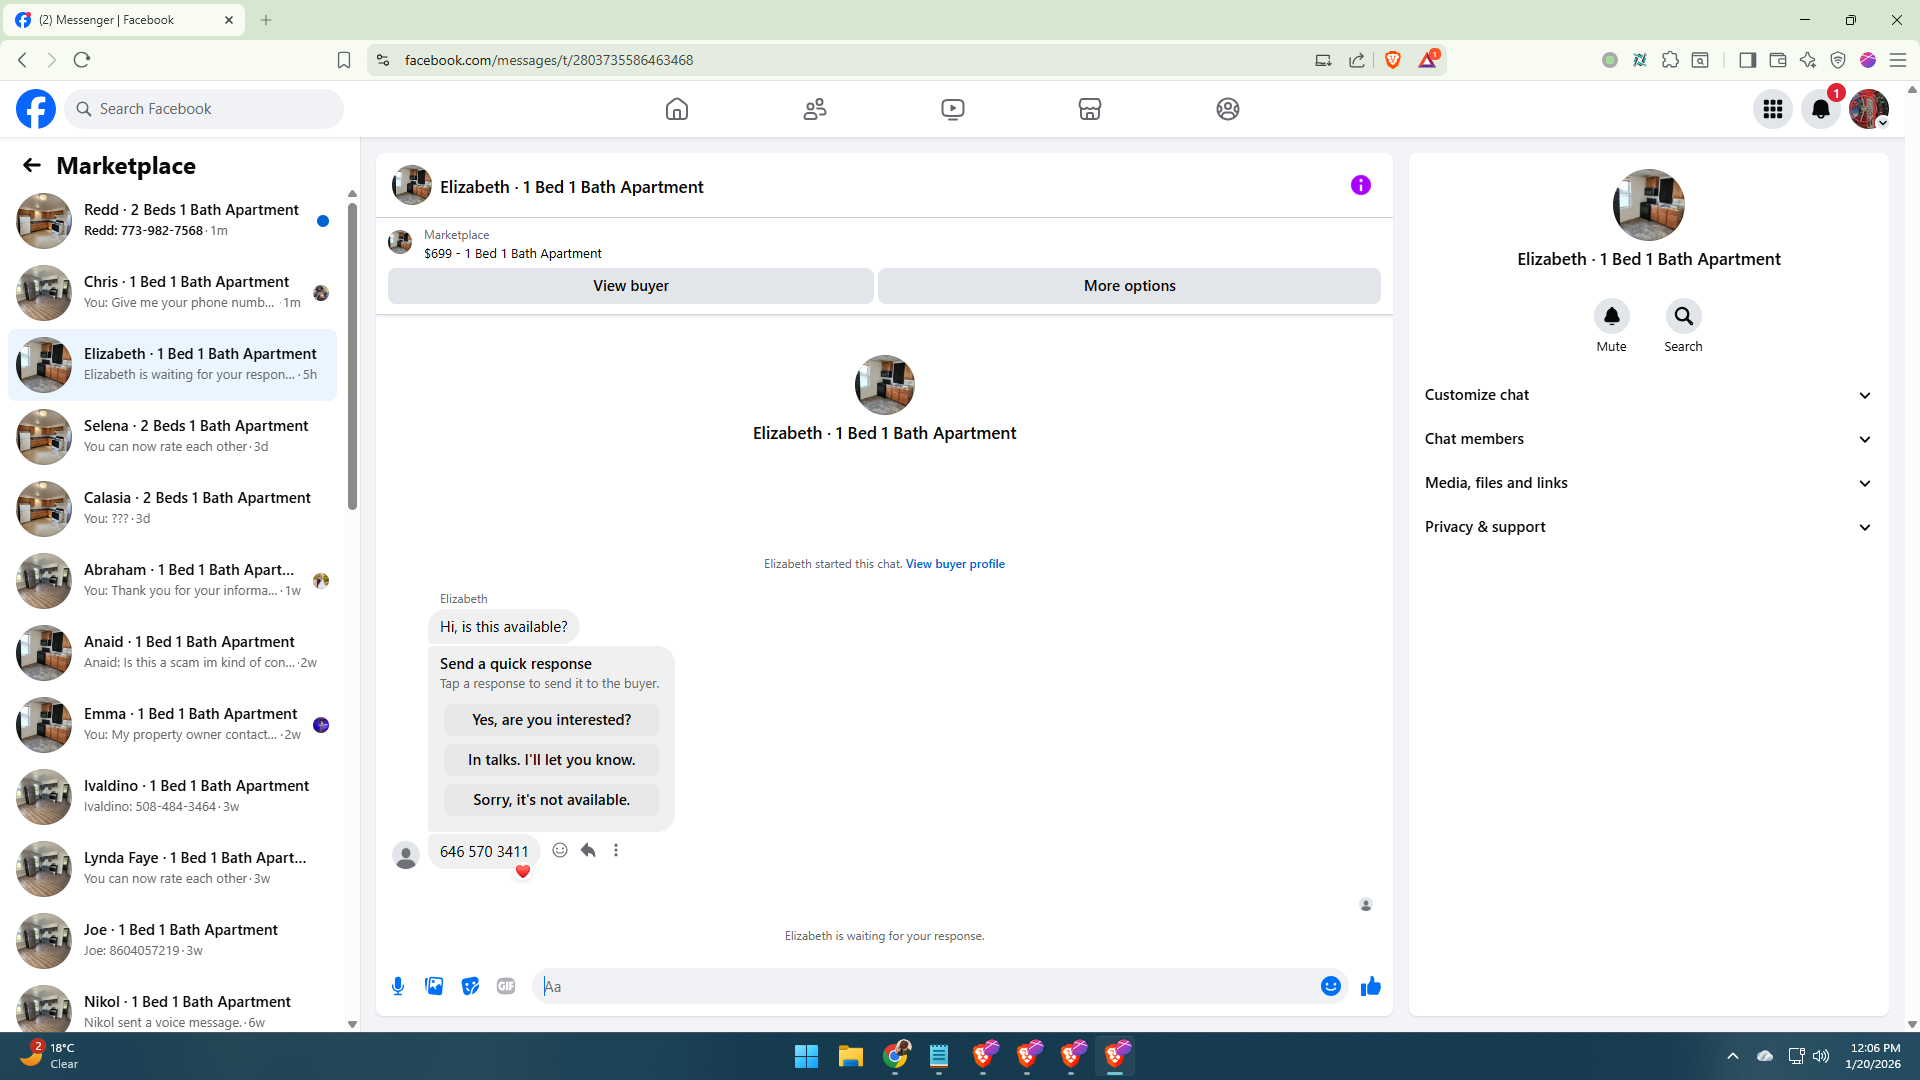Click the Brave Shields icon in address bar
The width and height of the screenshot is (1920, 1080).
(x=1393, y=60)
